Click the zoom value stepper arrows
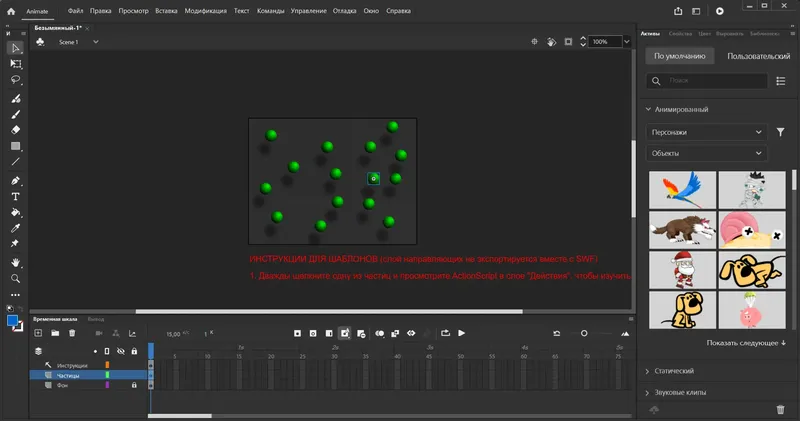This screenshot has width=800, height=421. 583,42
